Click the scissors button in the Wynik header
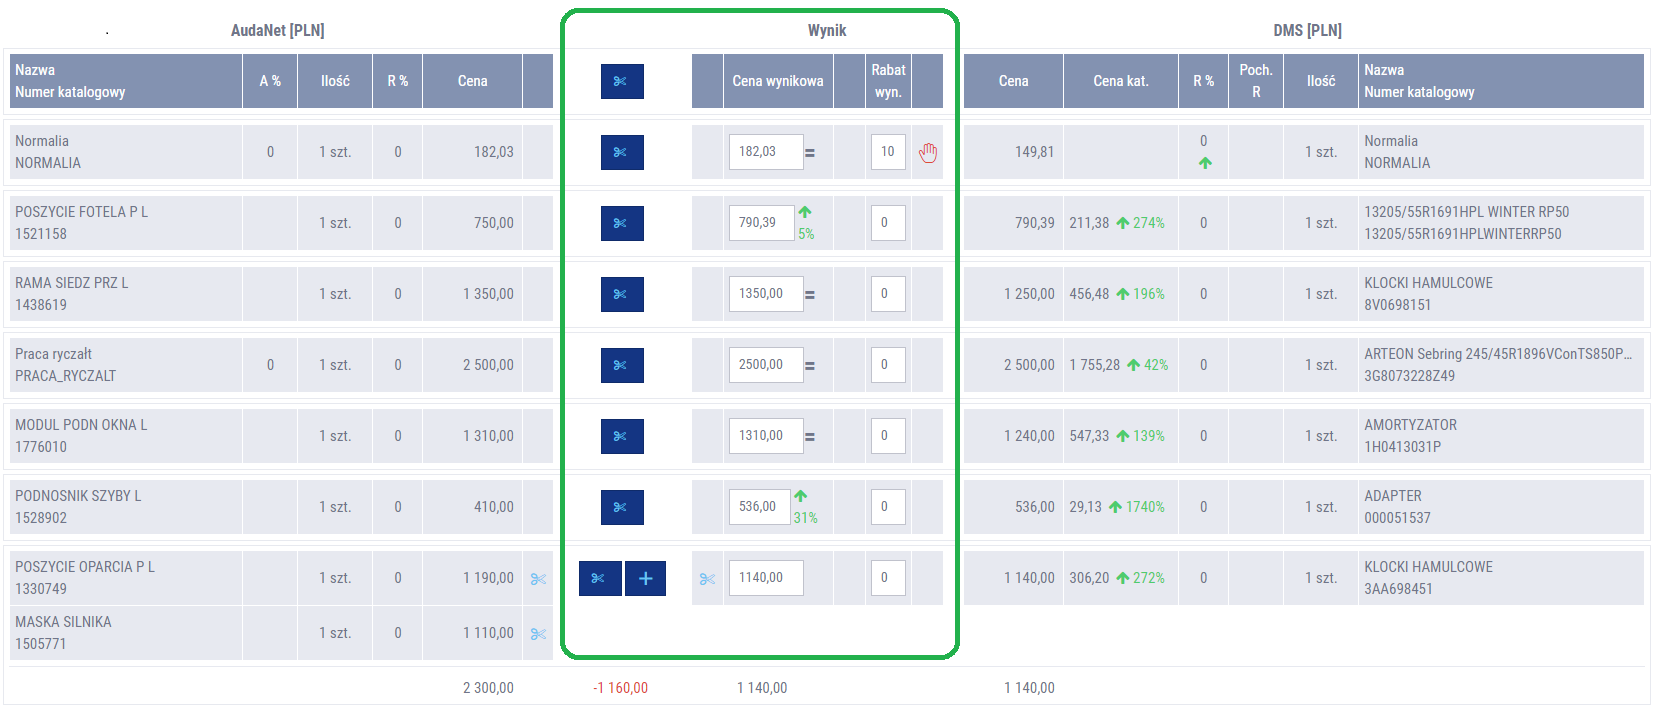The height and width of the screenshot is (713, 1661). pos(621,81)
